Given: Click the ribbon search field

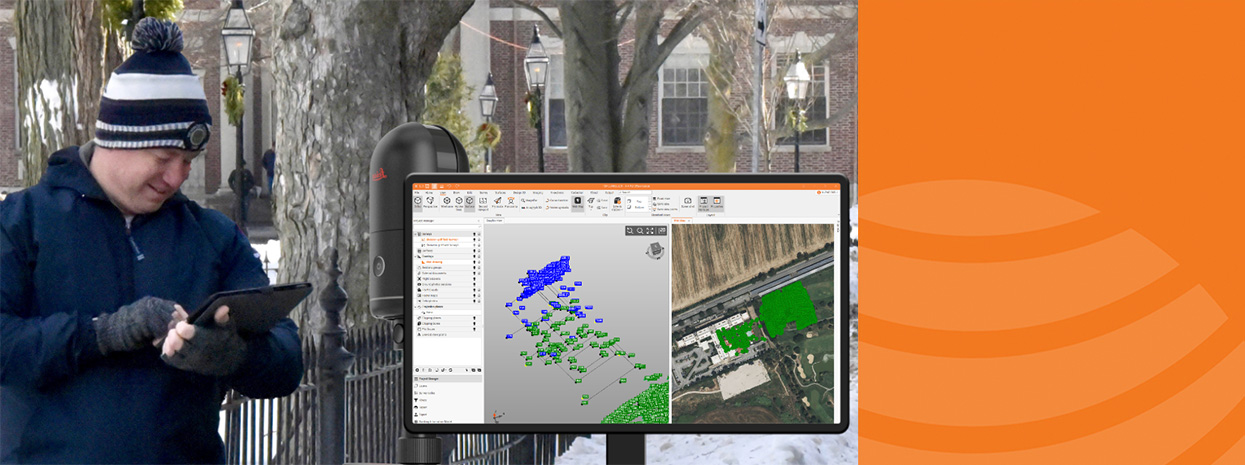Looking at the screenshot, I should (635, 192).
